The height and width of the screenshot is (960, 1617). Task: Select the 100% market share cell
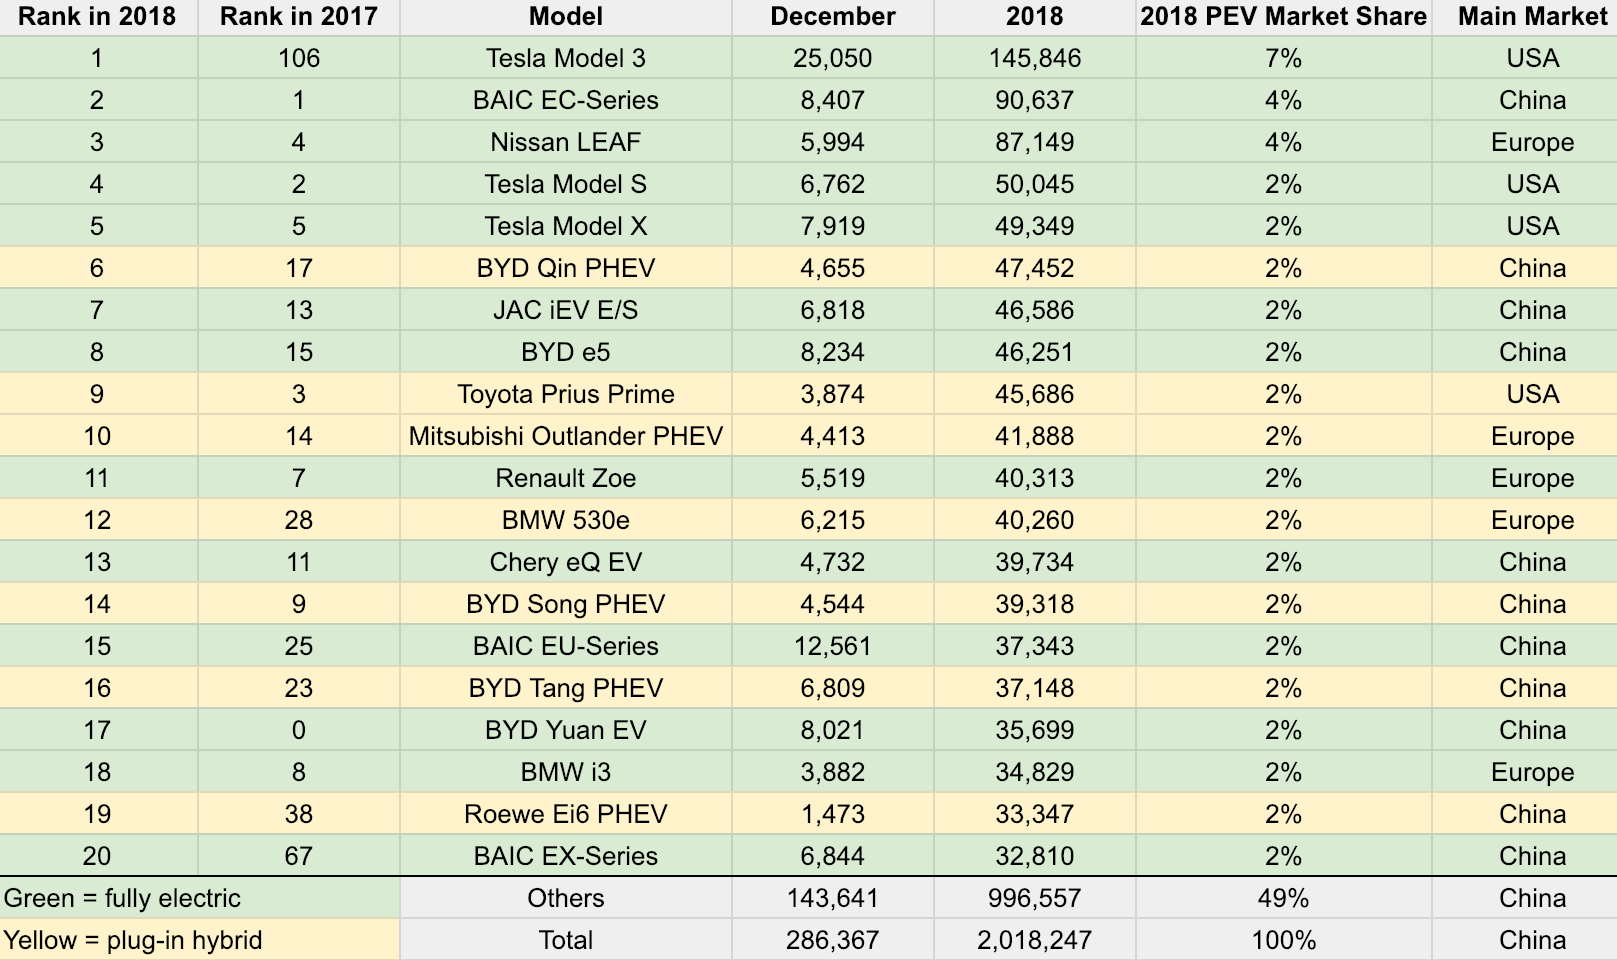pyautogui.click(x=1283, y=940)
